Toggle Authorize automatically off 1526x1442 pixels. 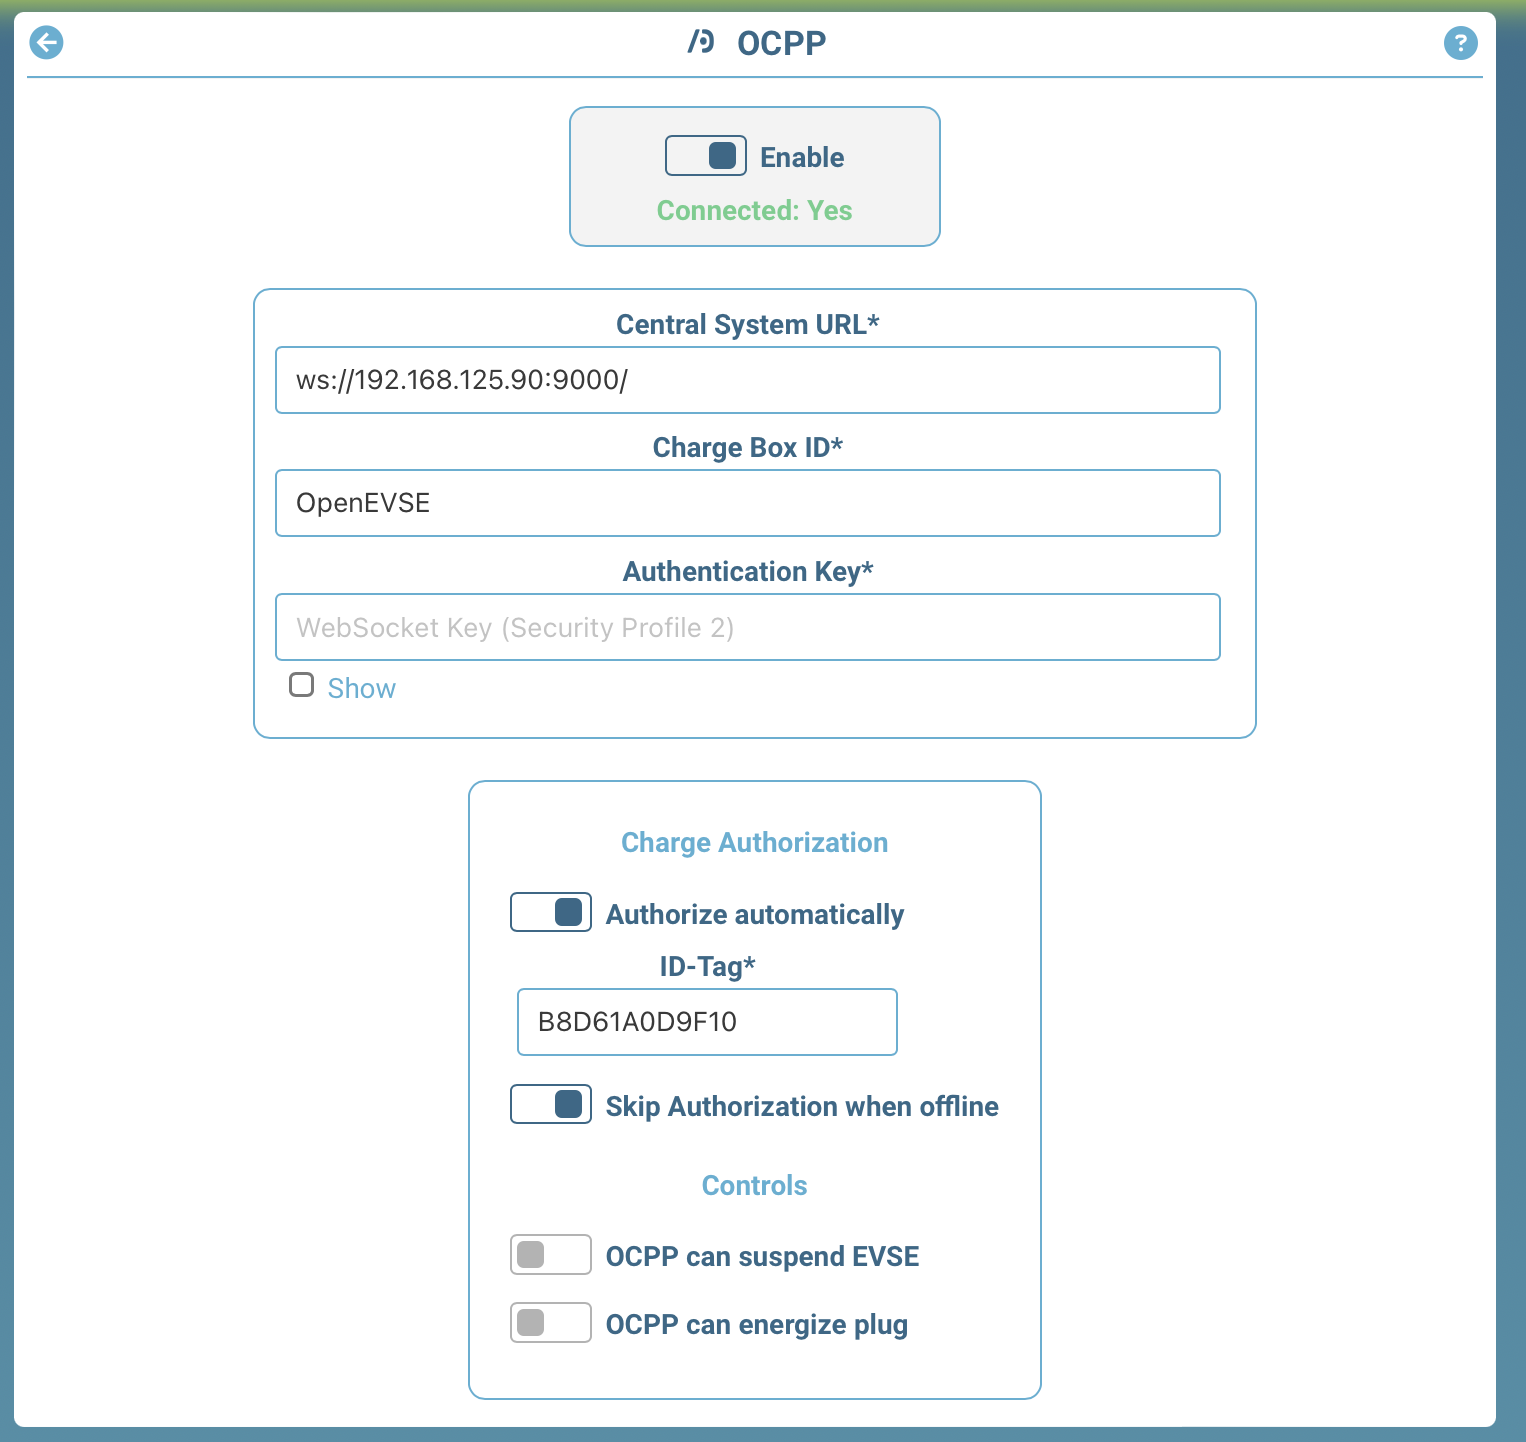pyautogui.click(x=550, y=911)
